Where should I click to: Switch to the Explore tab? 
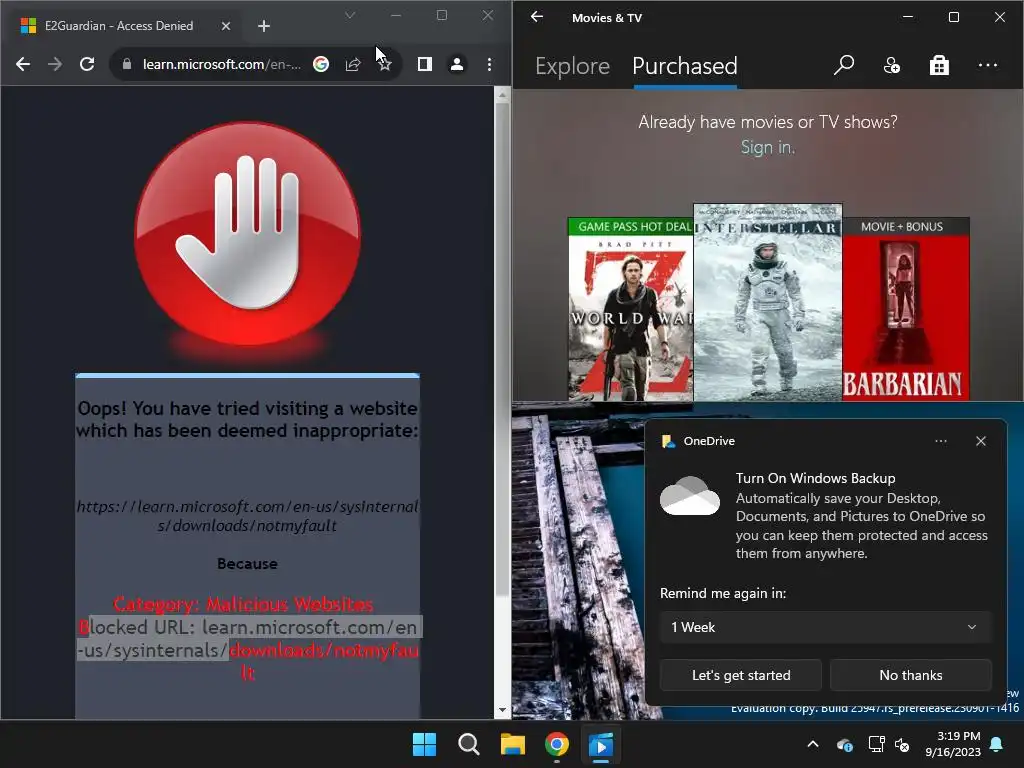click(x=572, y=66)
